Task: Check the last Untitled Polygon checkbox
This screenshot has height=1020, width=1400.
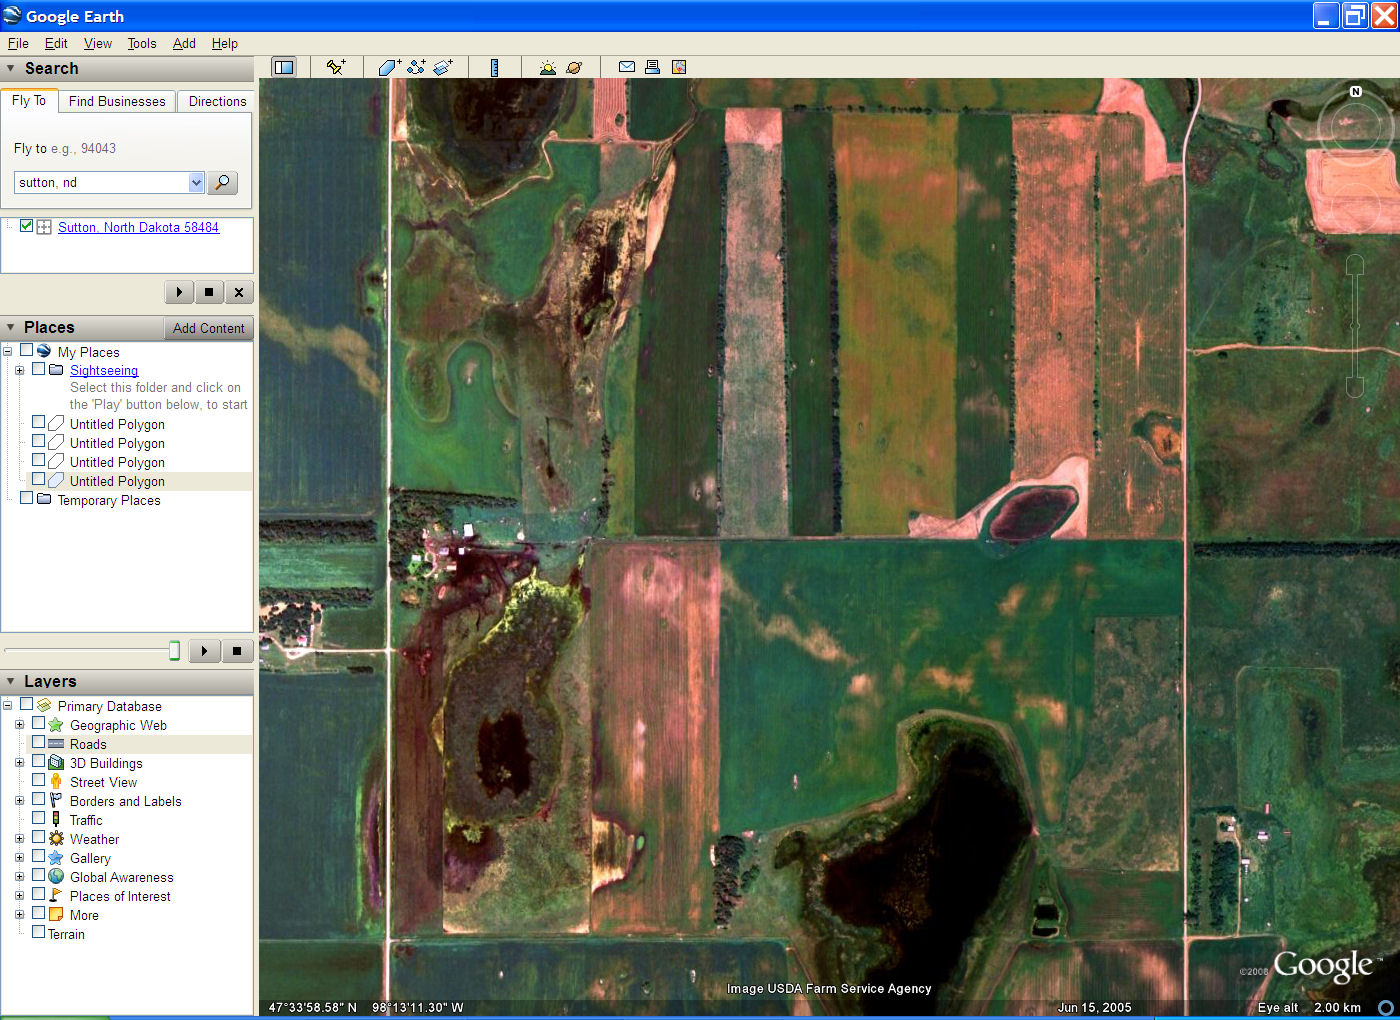Action: point(38,479)
